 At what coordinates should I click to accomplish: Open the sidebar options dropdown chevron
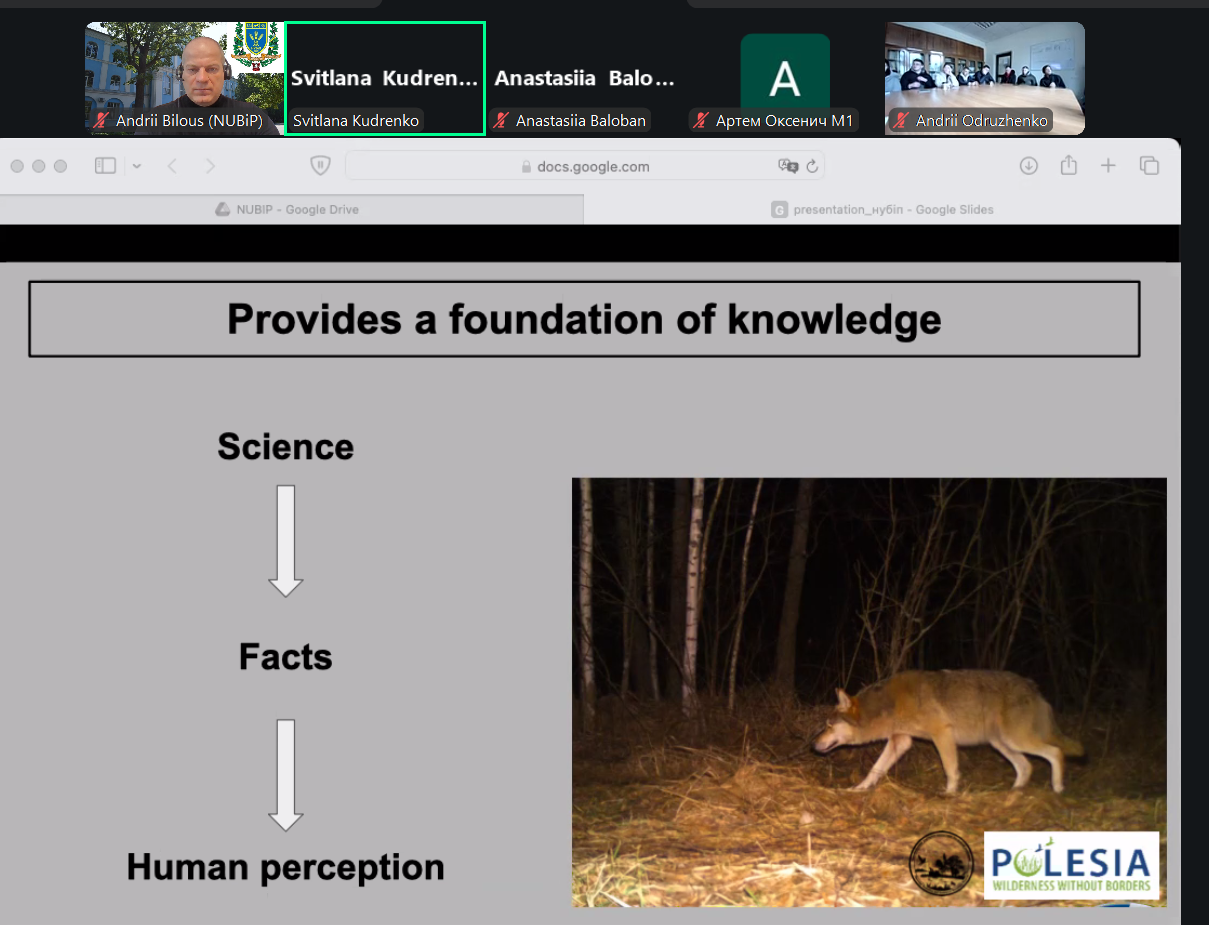click(x=137, y=166)
